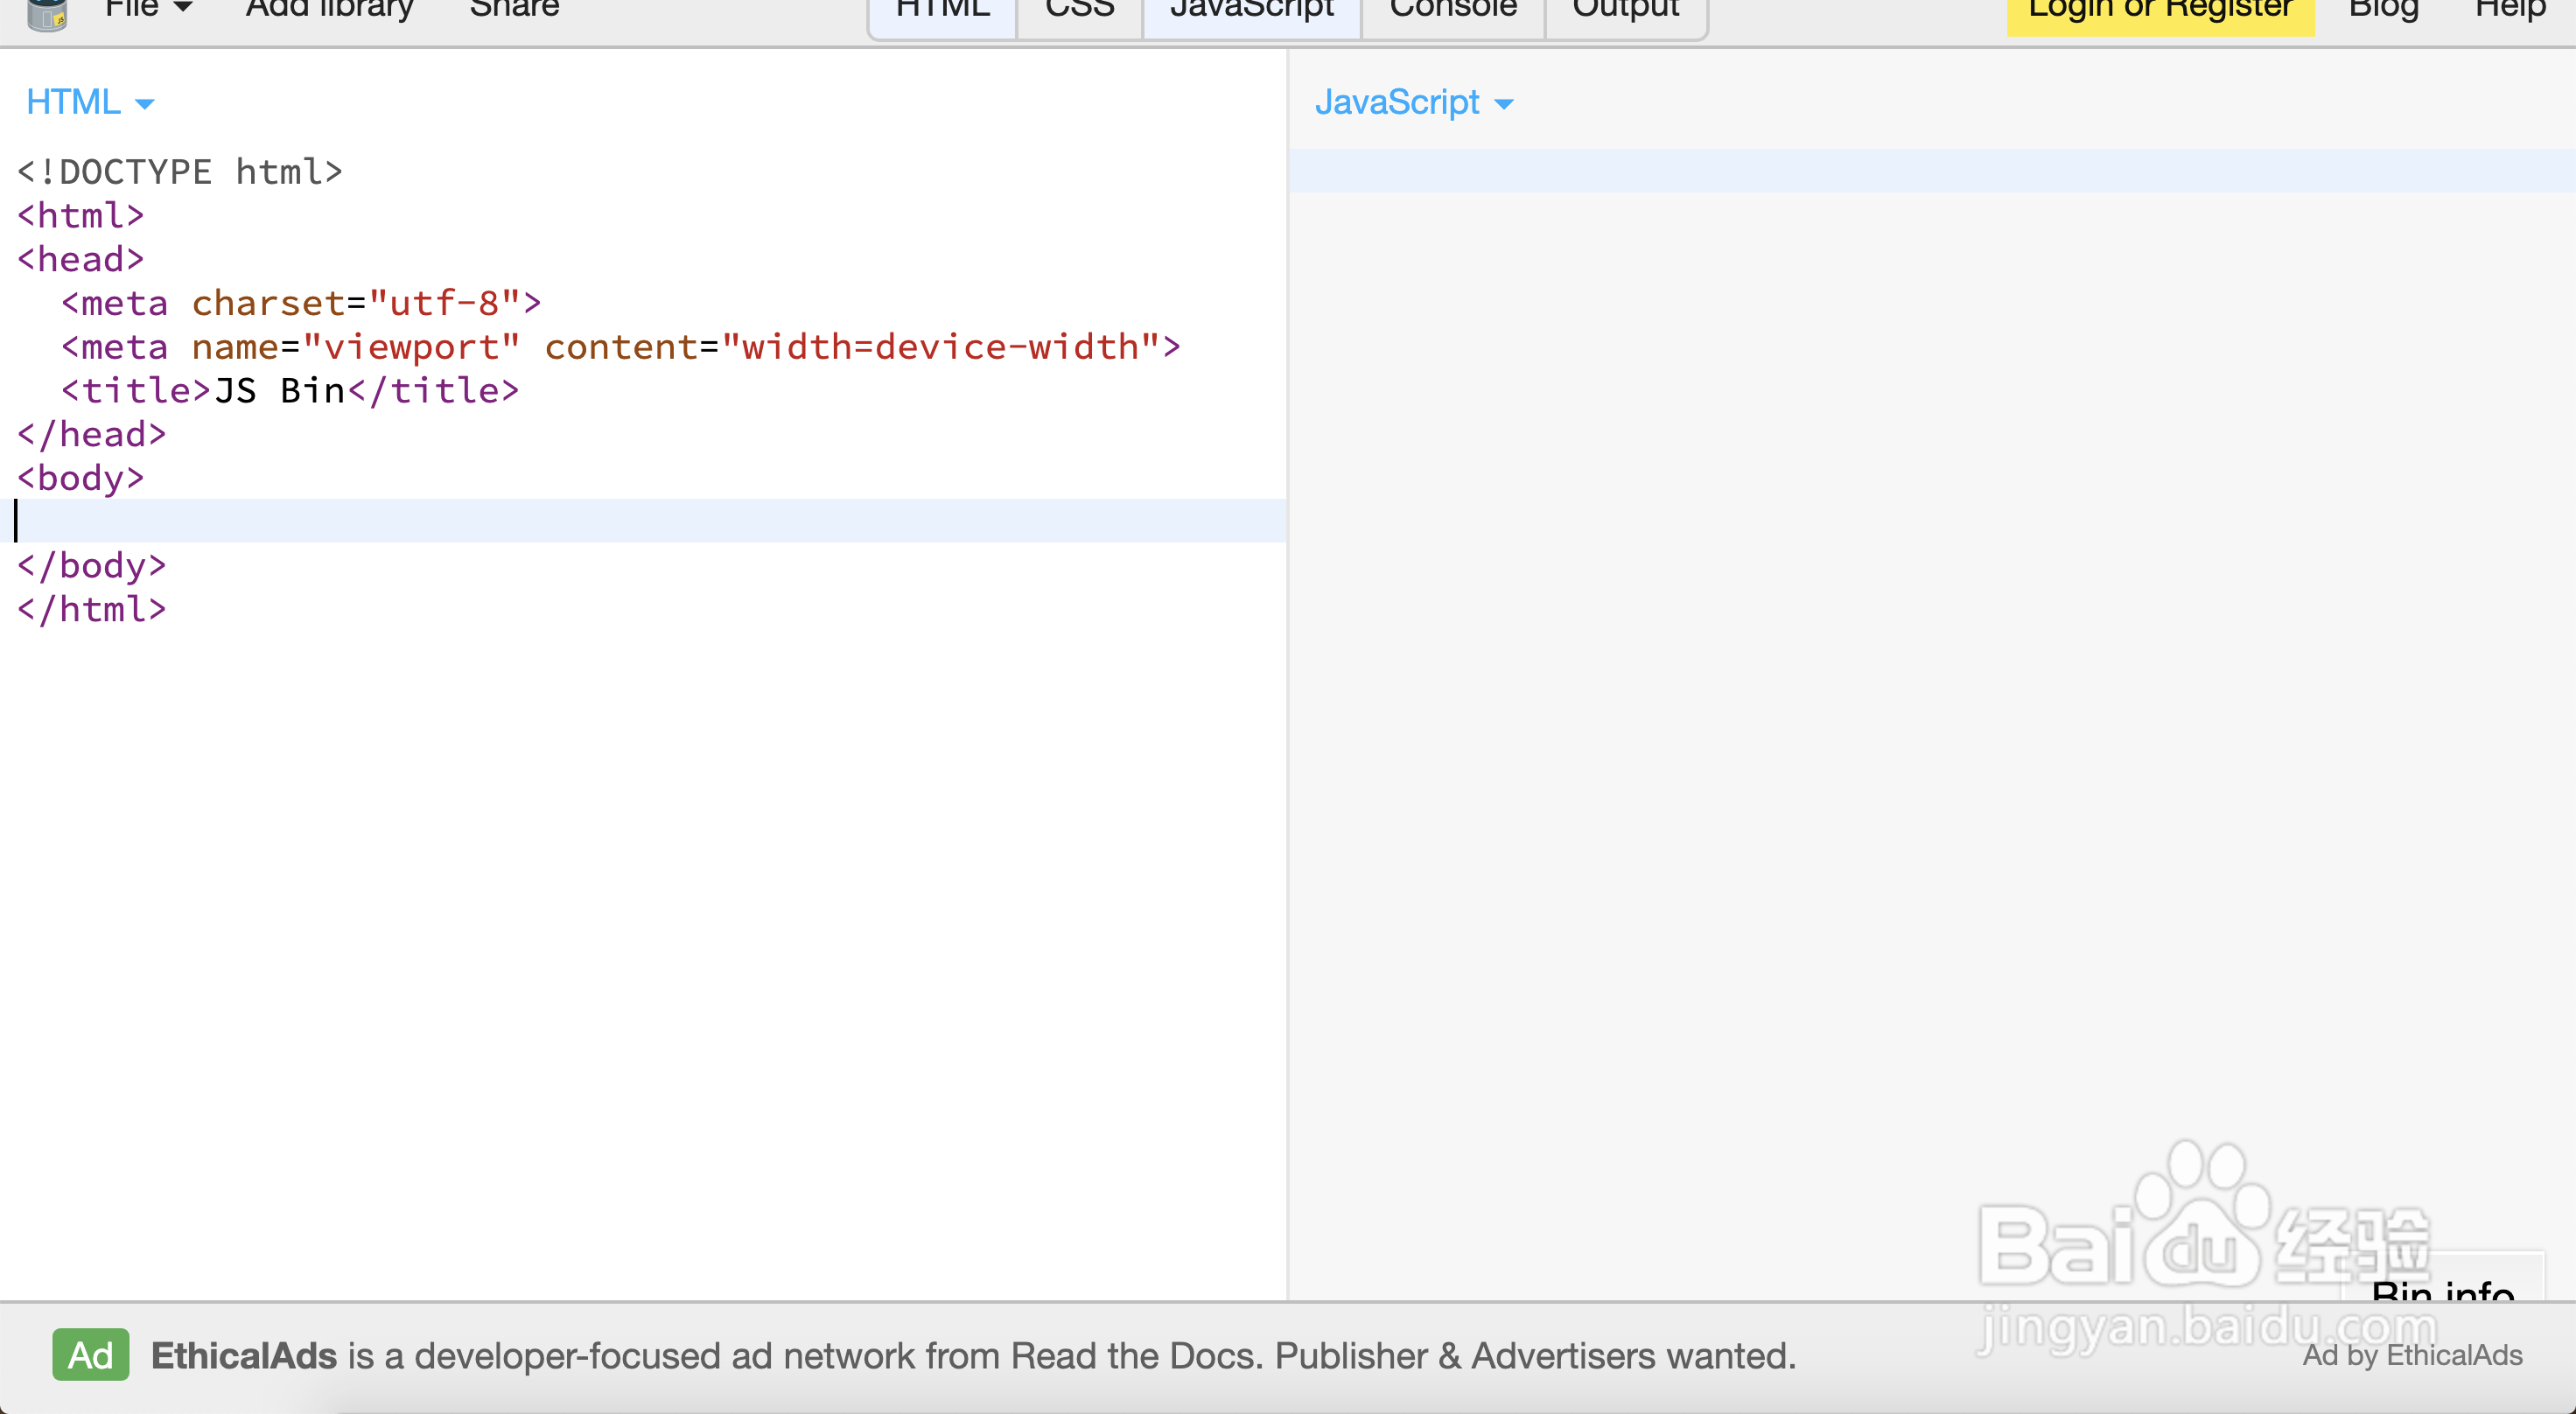Click the closing </body> tag
The image size is (2576, 1414).
[x=92, y=566]
